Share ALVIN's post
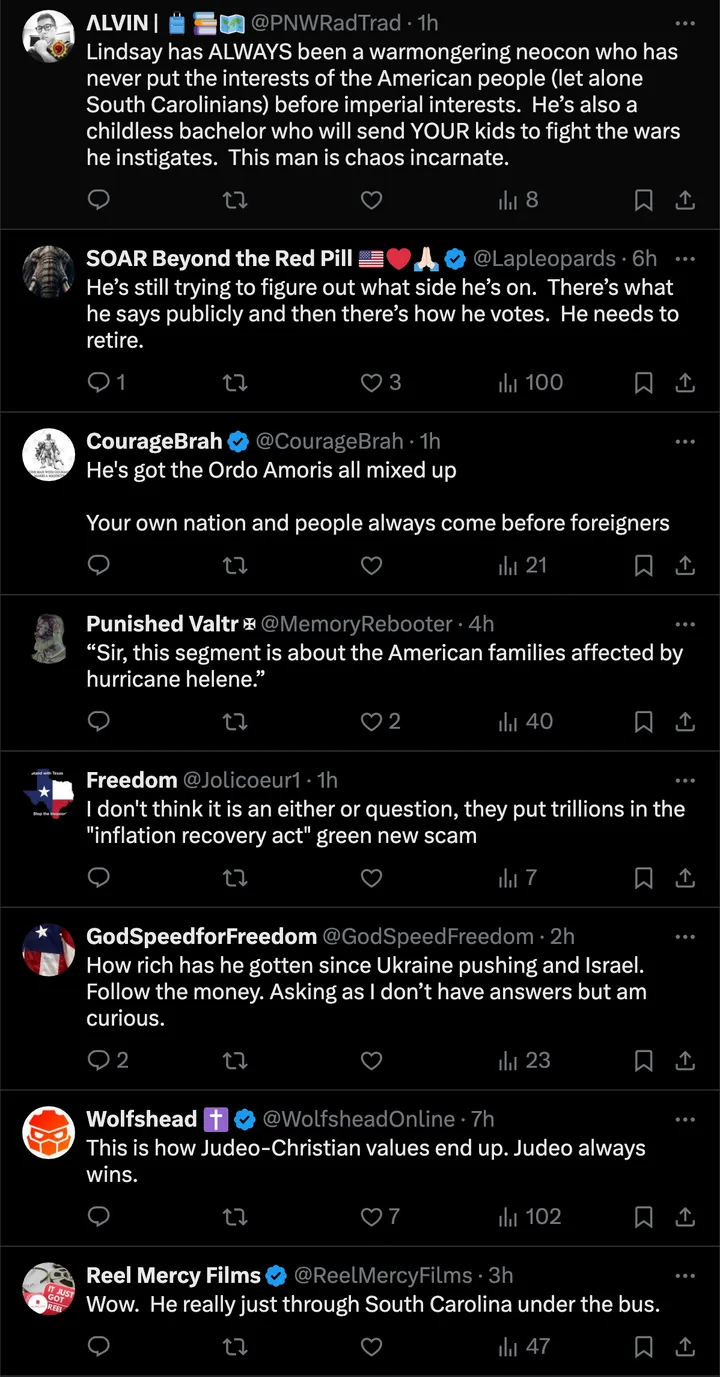 (685, 200)
